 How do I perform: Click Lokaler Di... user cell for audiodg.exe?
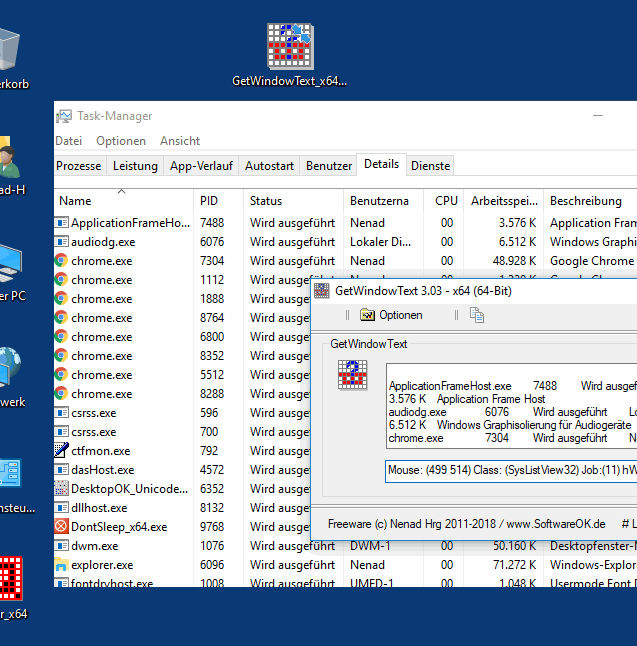click(380, 241)
